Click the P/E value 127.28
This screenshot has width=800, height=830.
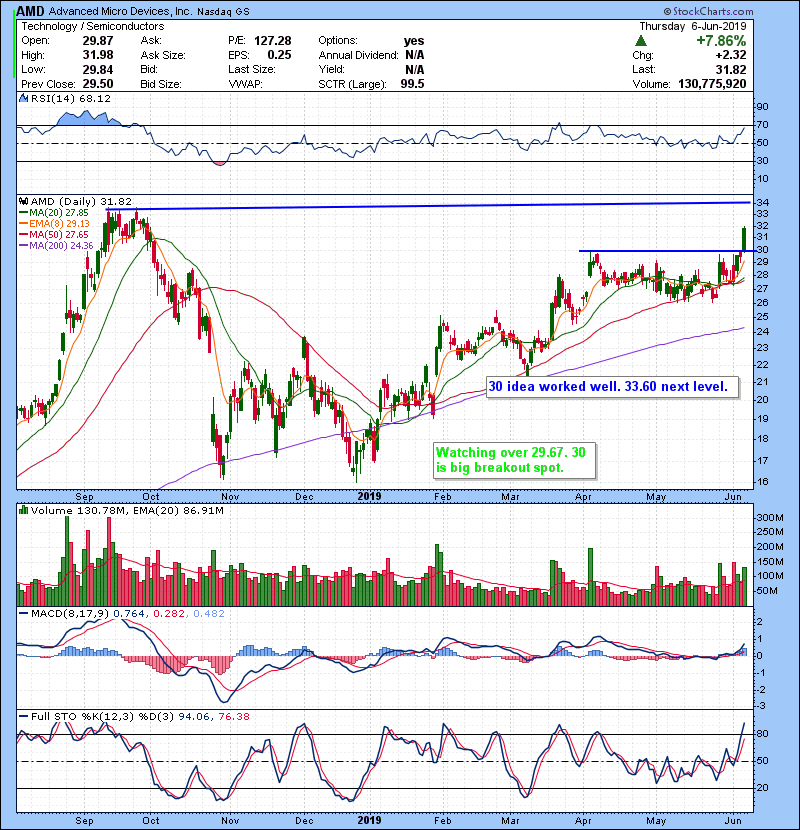click(273, 41)
